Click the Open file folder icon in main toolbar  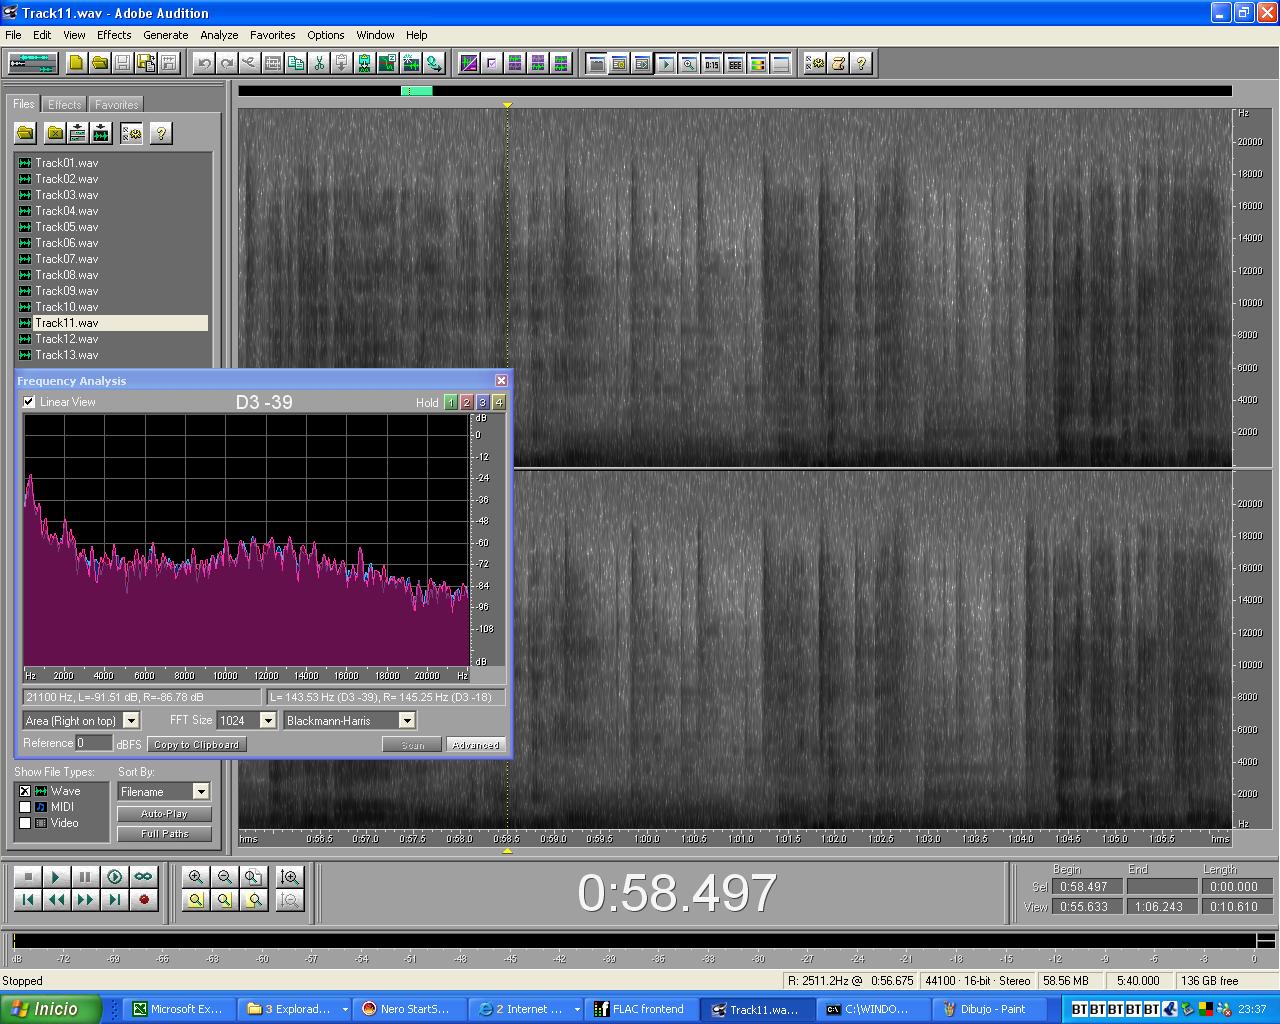(x=100, y=63)
